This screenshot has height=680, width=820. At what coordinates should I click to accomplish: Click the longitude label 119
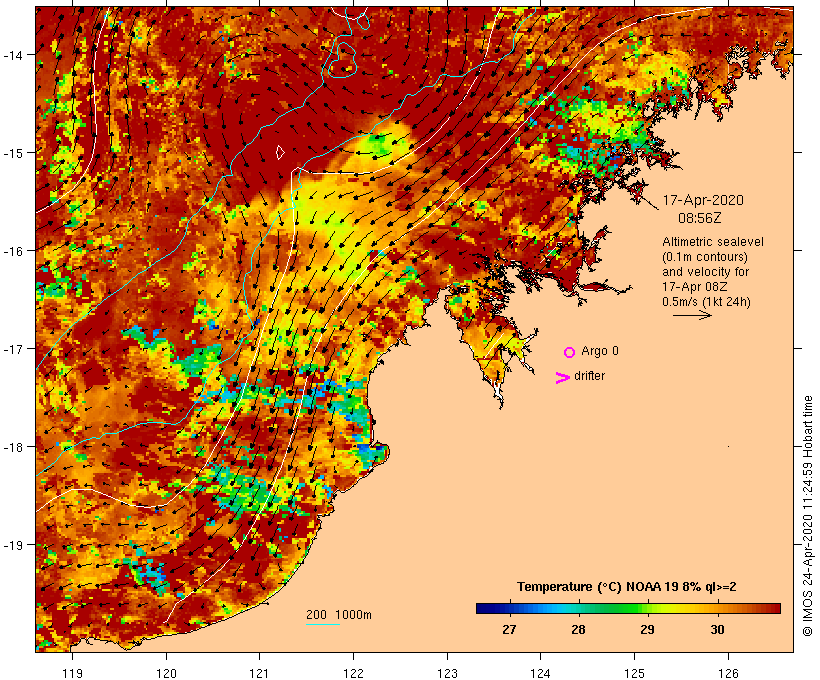click(x=72, y=673)
